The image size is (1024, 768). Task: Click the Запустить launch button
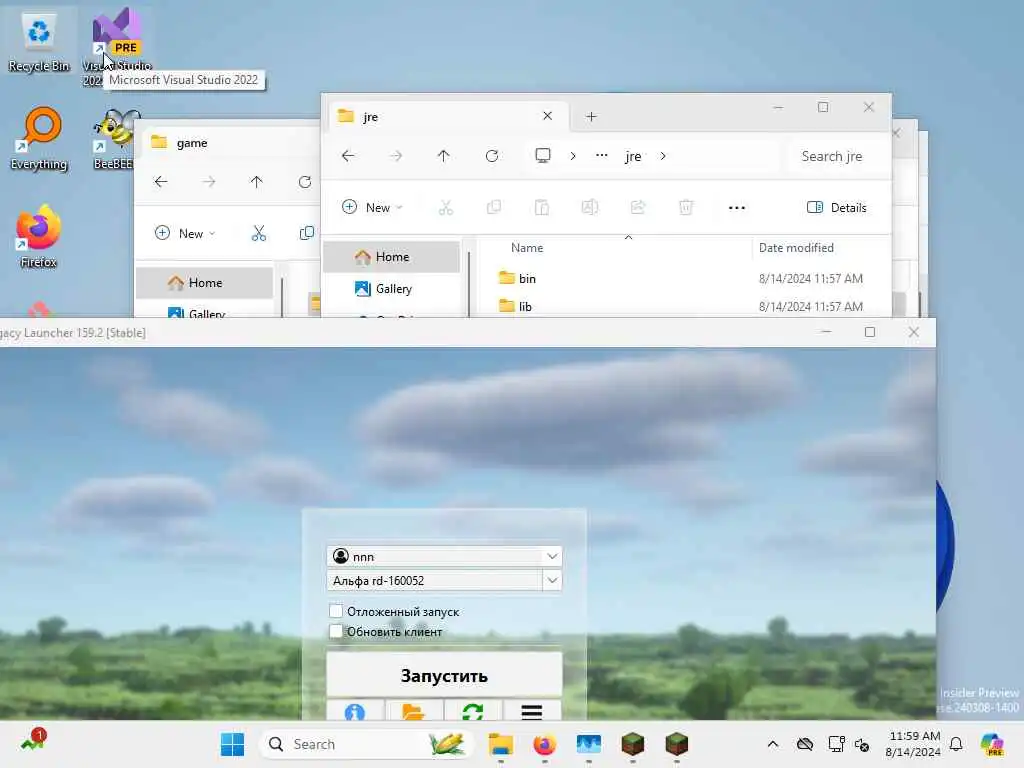pyautogui.click(x=444, y=675)
